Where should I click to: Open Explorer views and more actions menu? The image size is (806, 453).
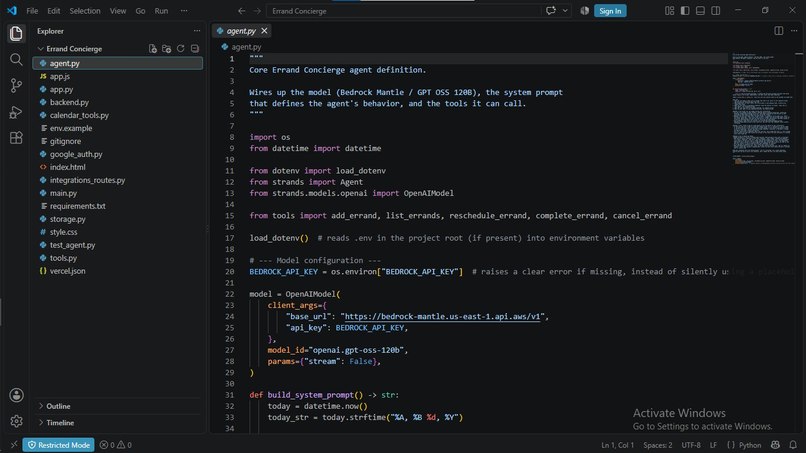[x=197, y=31]
